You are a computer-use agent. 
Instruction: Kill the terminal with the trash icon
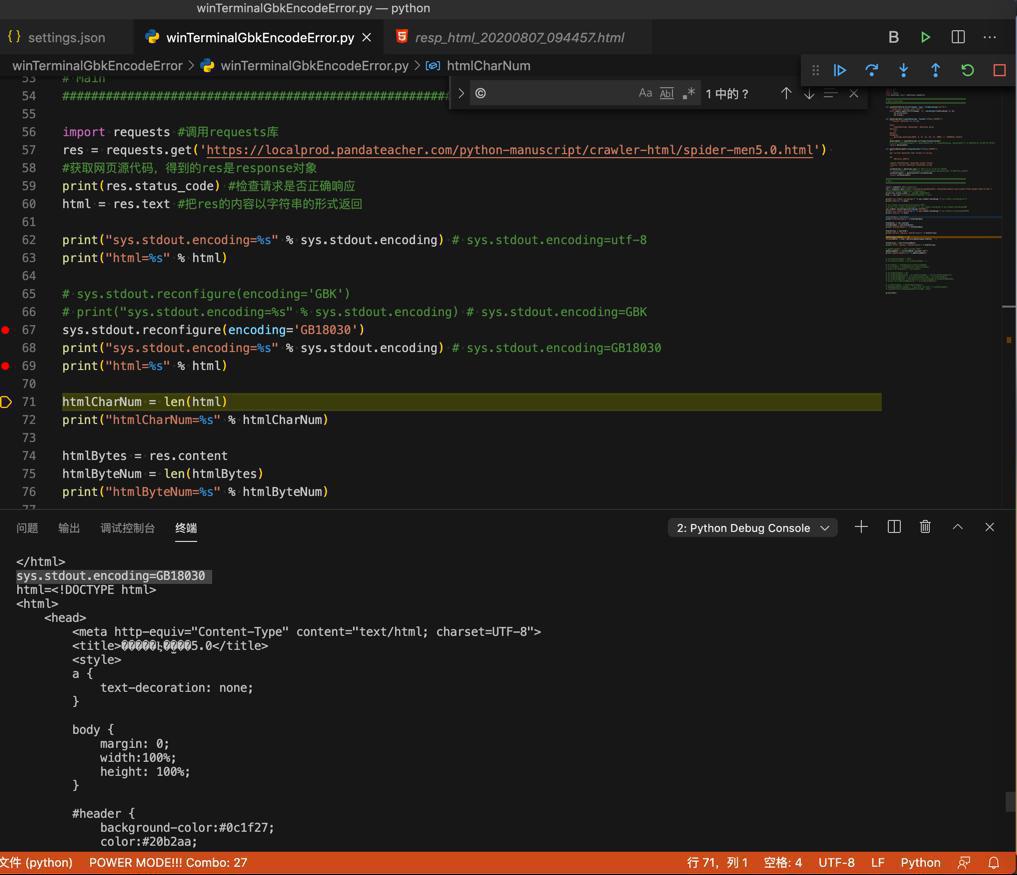click(x=925, y=527)
